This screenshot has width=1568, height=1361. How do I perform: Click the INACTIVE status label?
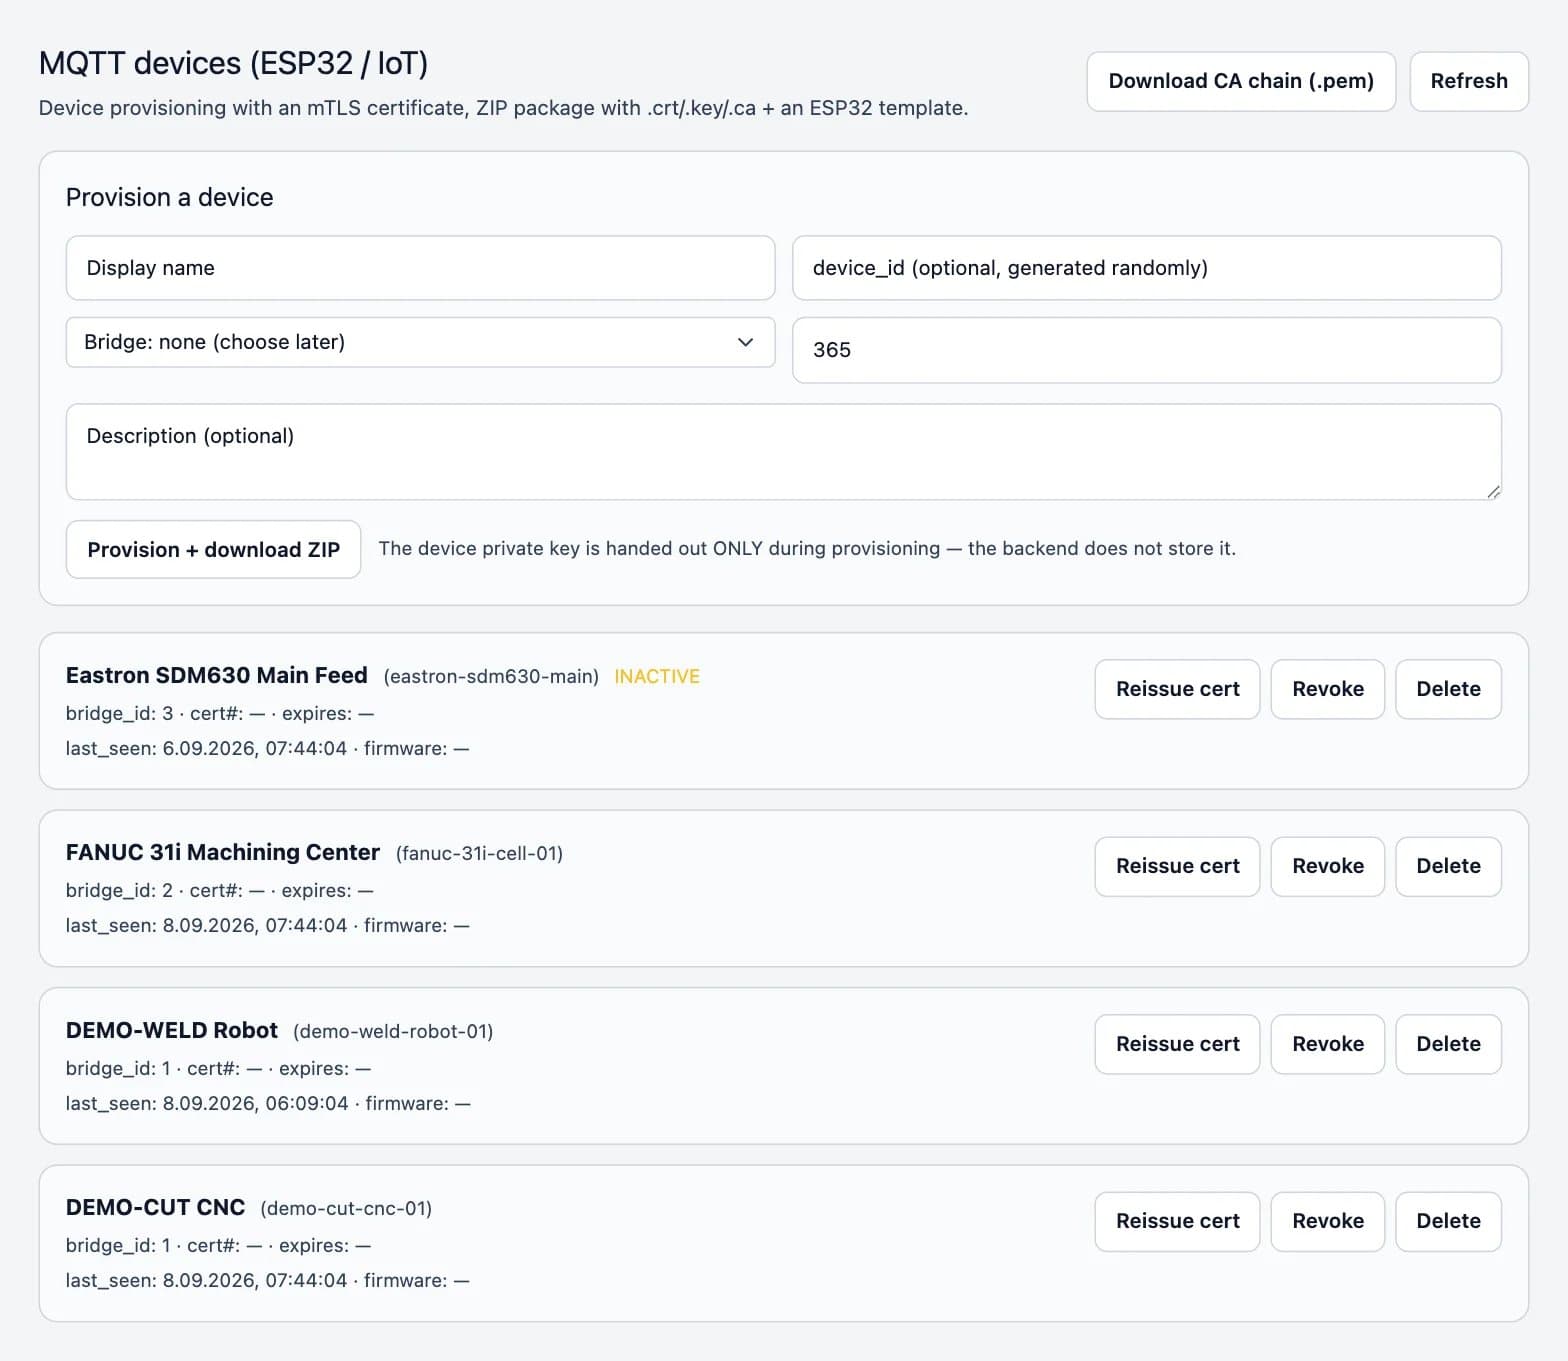657,677
